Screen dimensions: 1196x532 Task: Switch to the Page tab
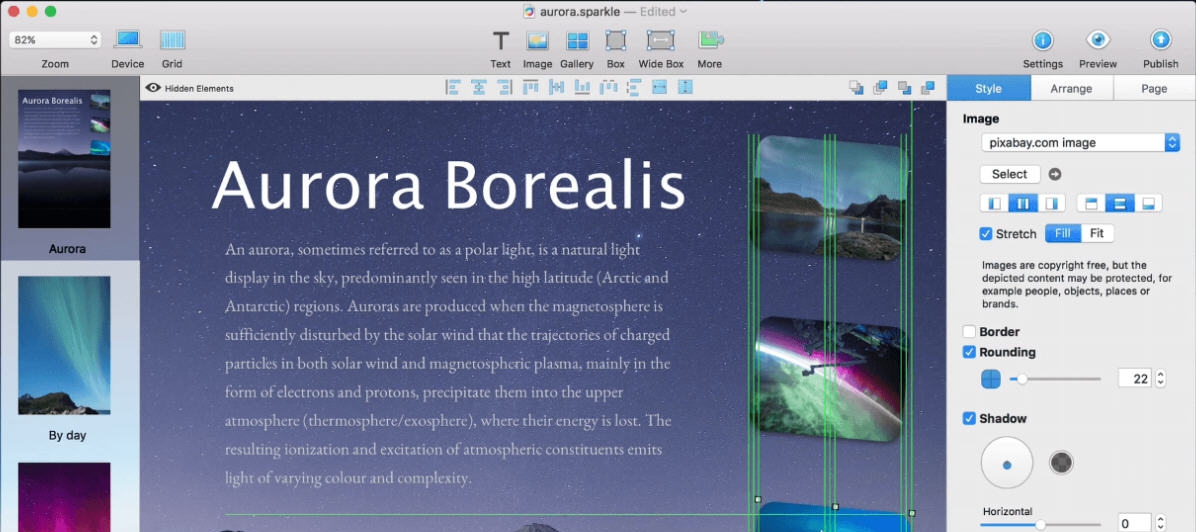[x=1154, y=88]
